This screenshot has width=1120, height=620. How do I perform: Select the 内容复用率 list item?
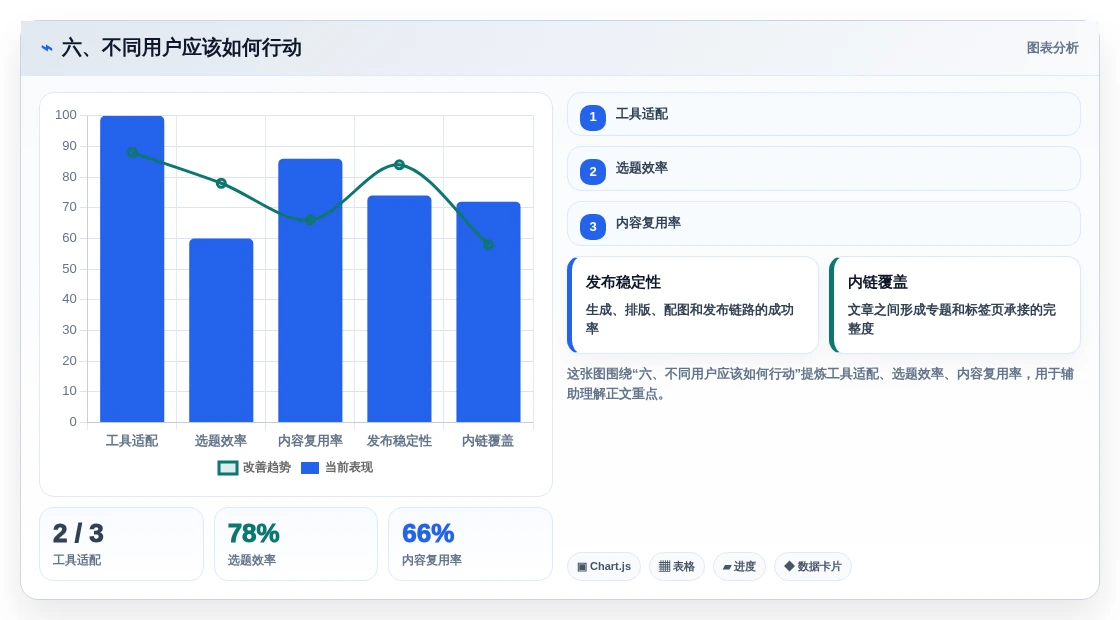coord(824,224)
